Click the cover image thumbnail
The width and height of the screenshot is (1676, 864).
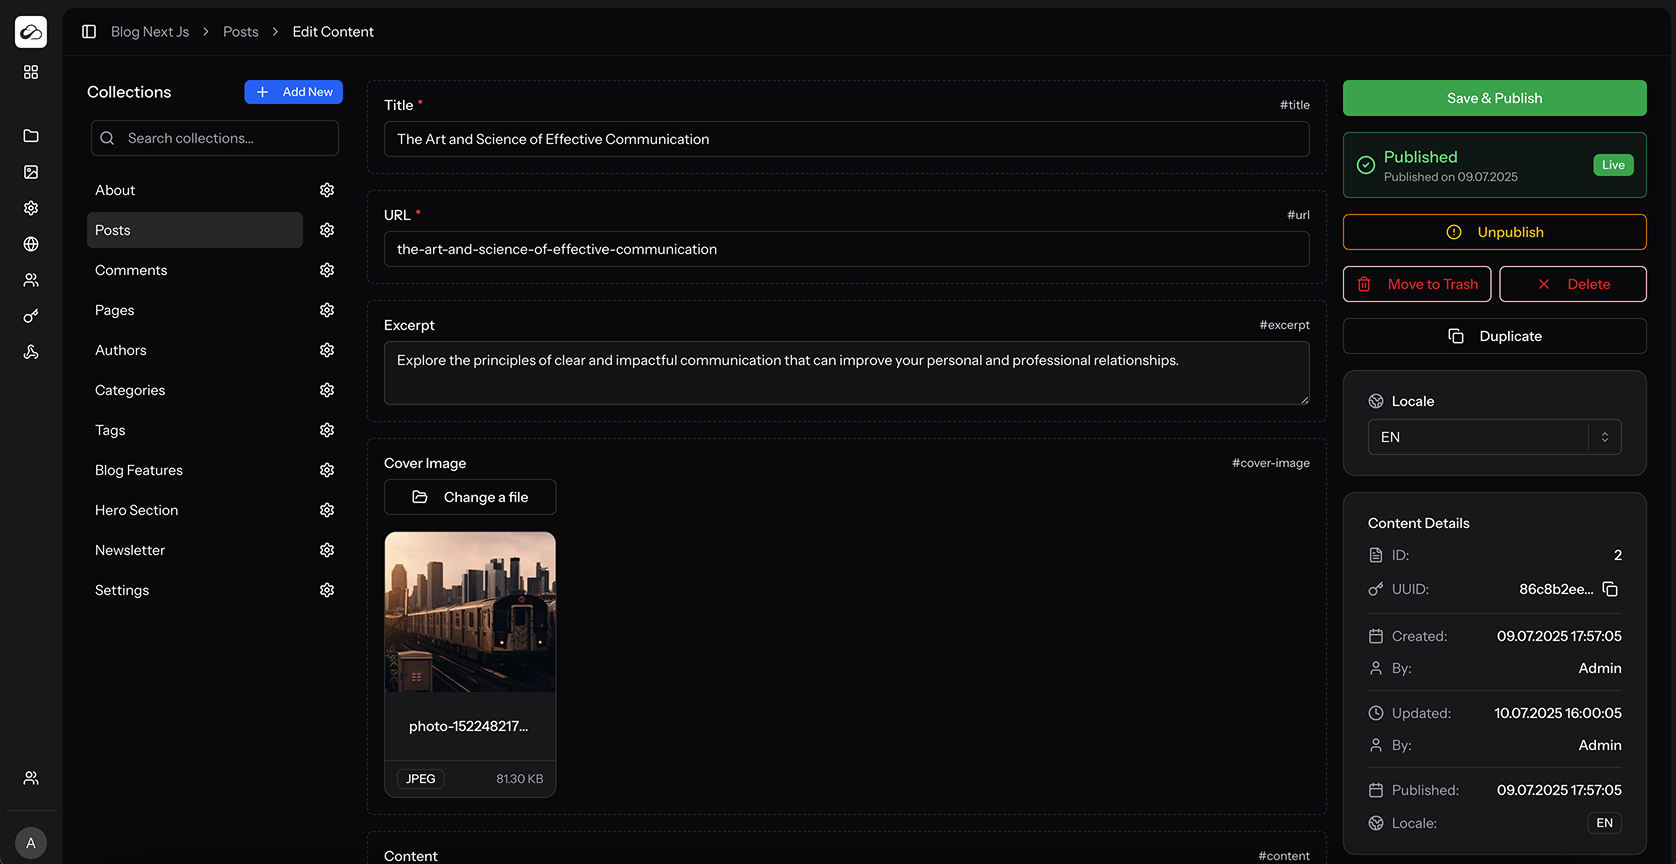click(x=470, y=612)
